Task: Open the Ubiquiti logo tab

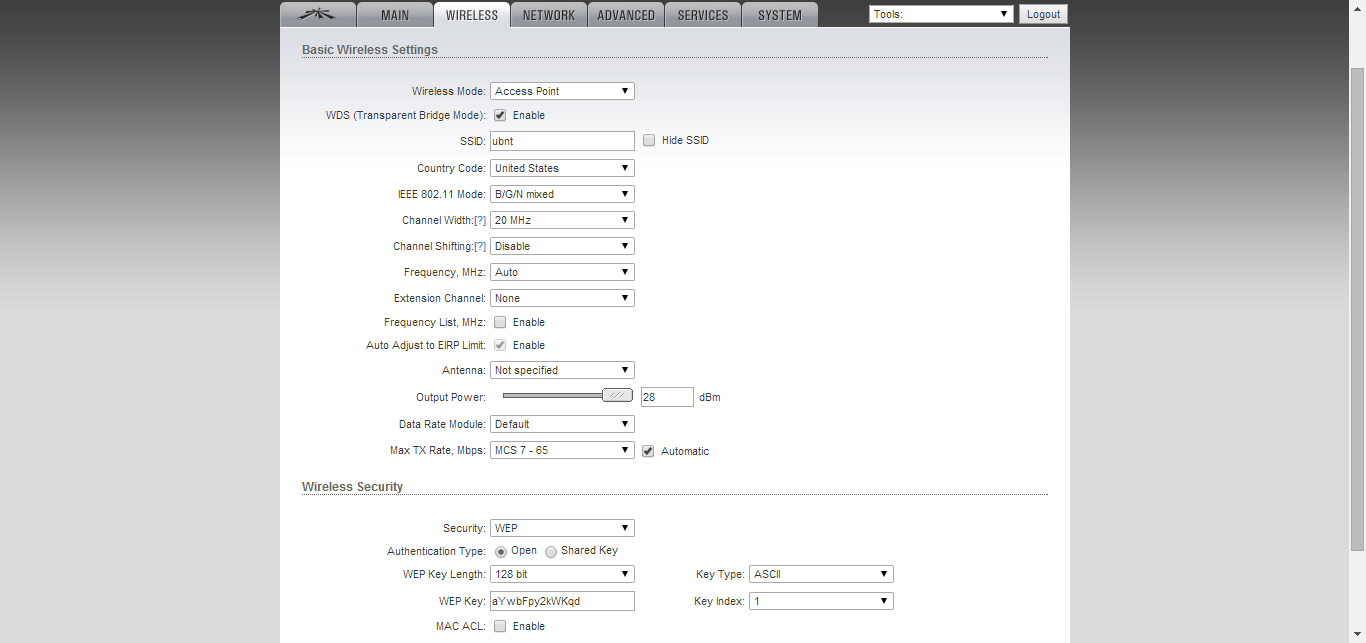Action: [319, 15]
